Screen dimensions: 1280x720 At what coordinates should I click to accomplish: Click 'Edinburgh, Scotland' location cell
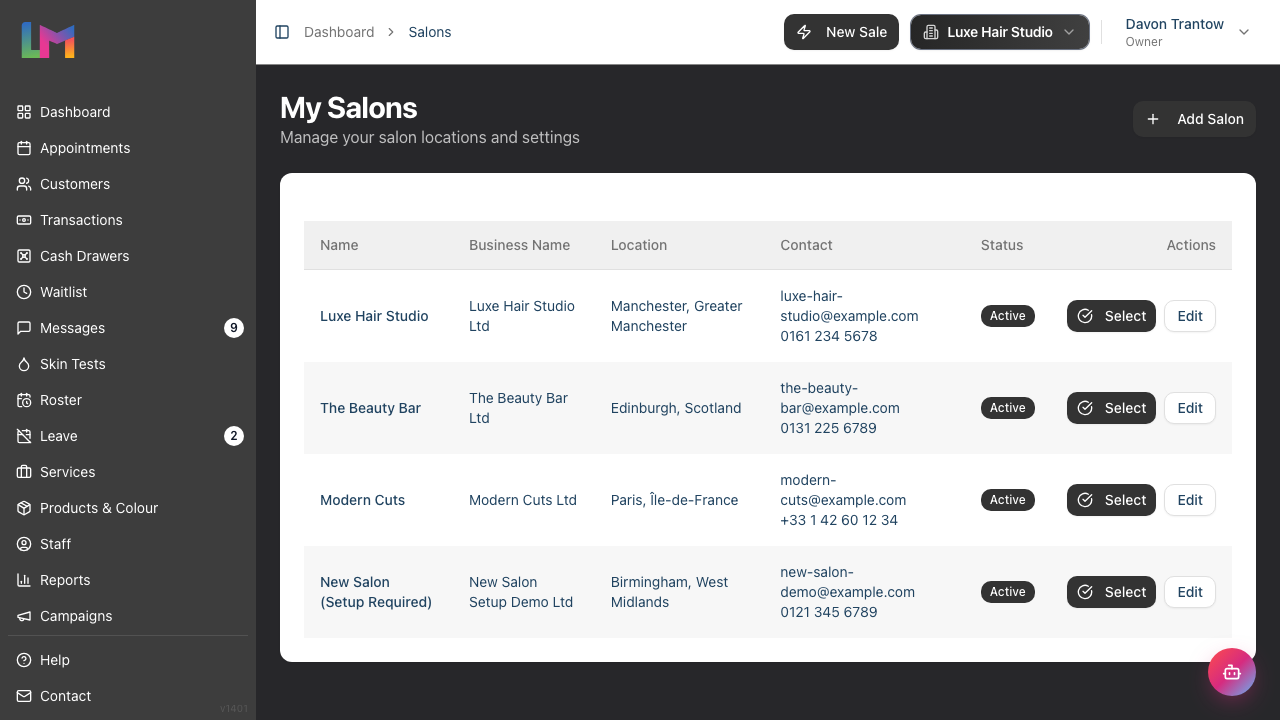point(676,408)
